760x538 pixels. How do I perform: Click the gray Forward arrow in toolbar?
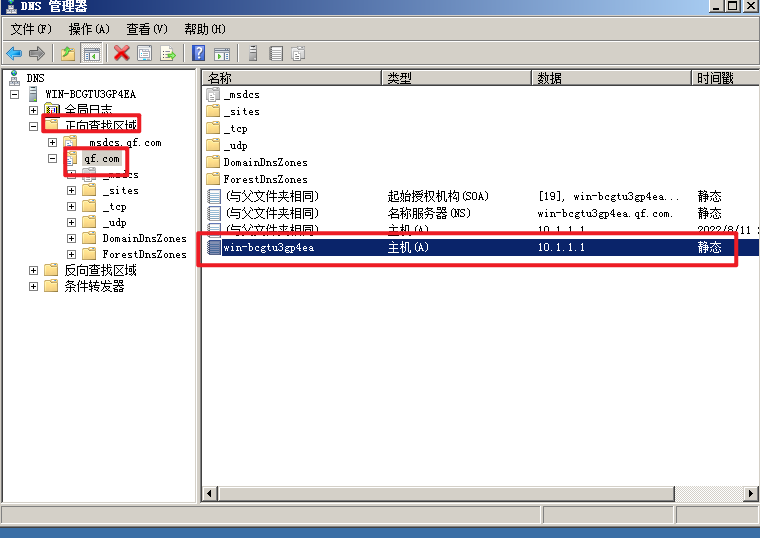tap(37, 53)
